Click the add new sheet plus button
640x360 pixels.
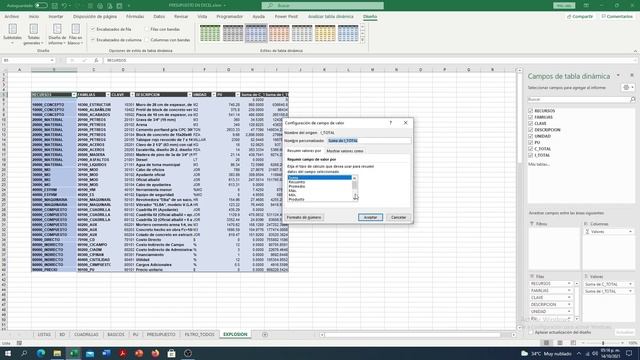(x=265, y=335)
